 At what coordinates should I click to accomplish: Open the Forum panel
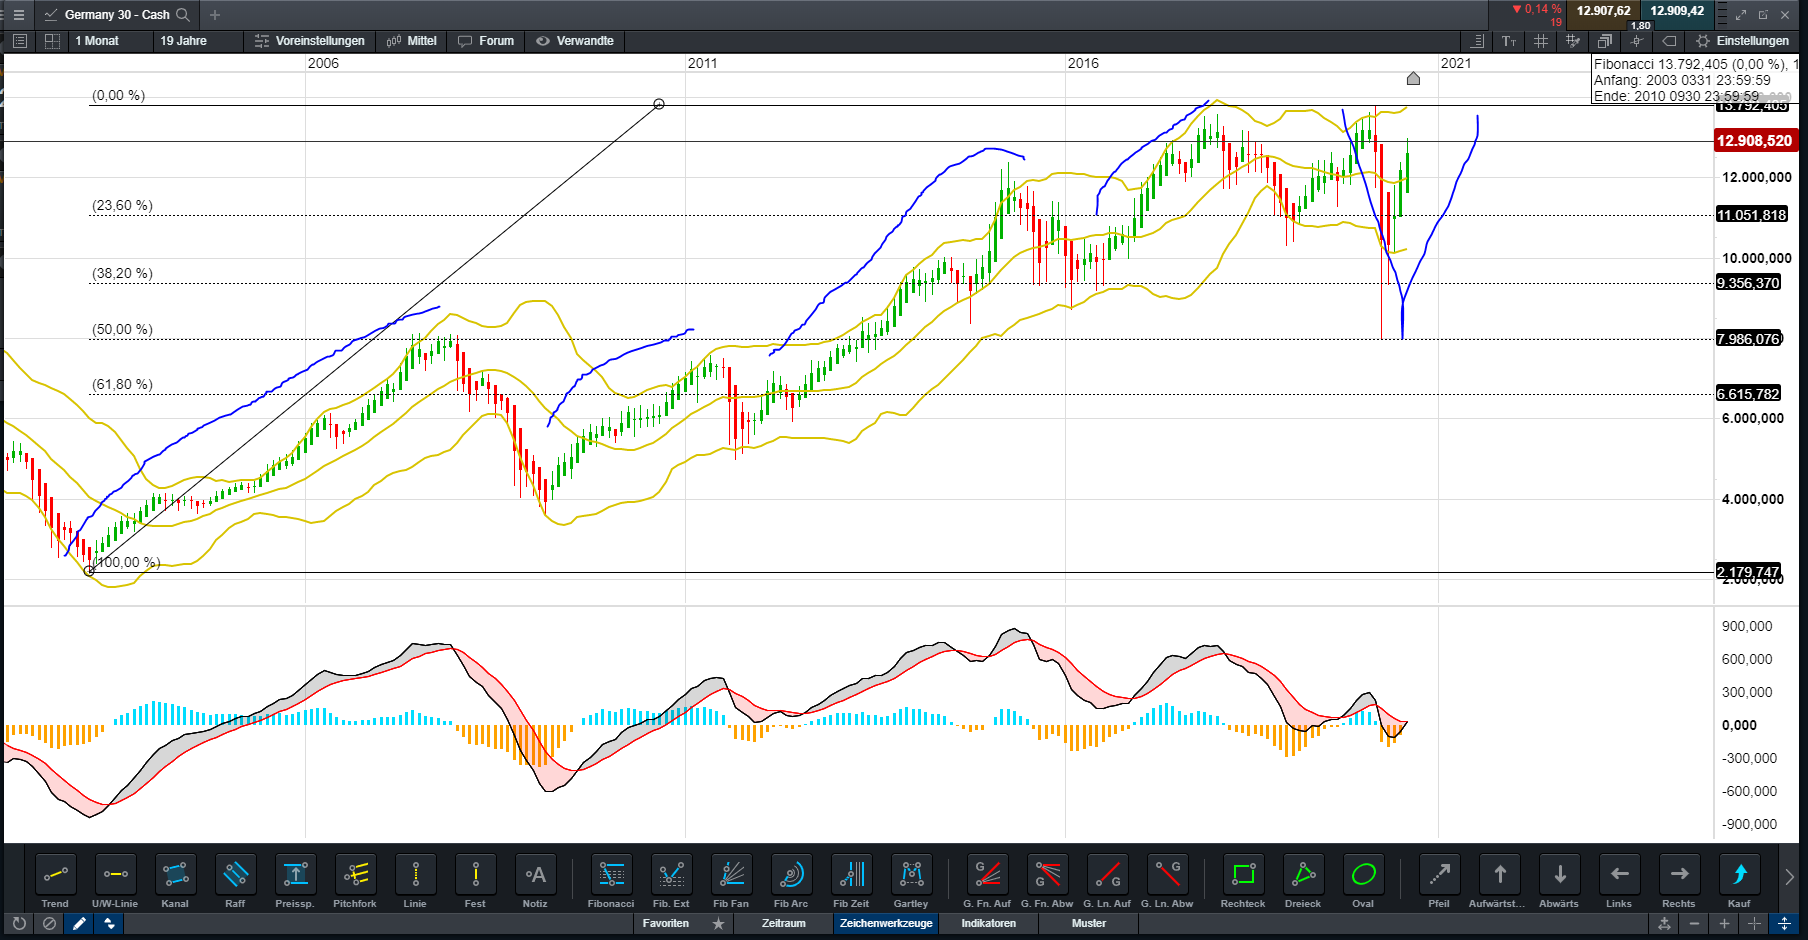486,41
